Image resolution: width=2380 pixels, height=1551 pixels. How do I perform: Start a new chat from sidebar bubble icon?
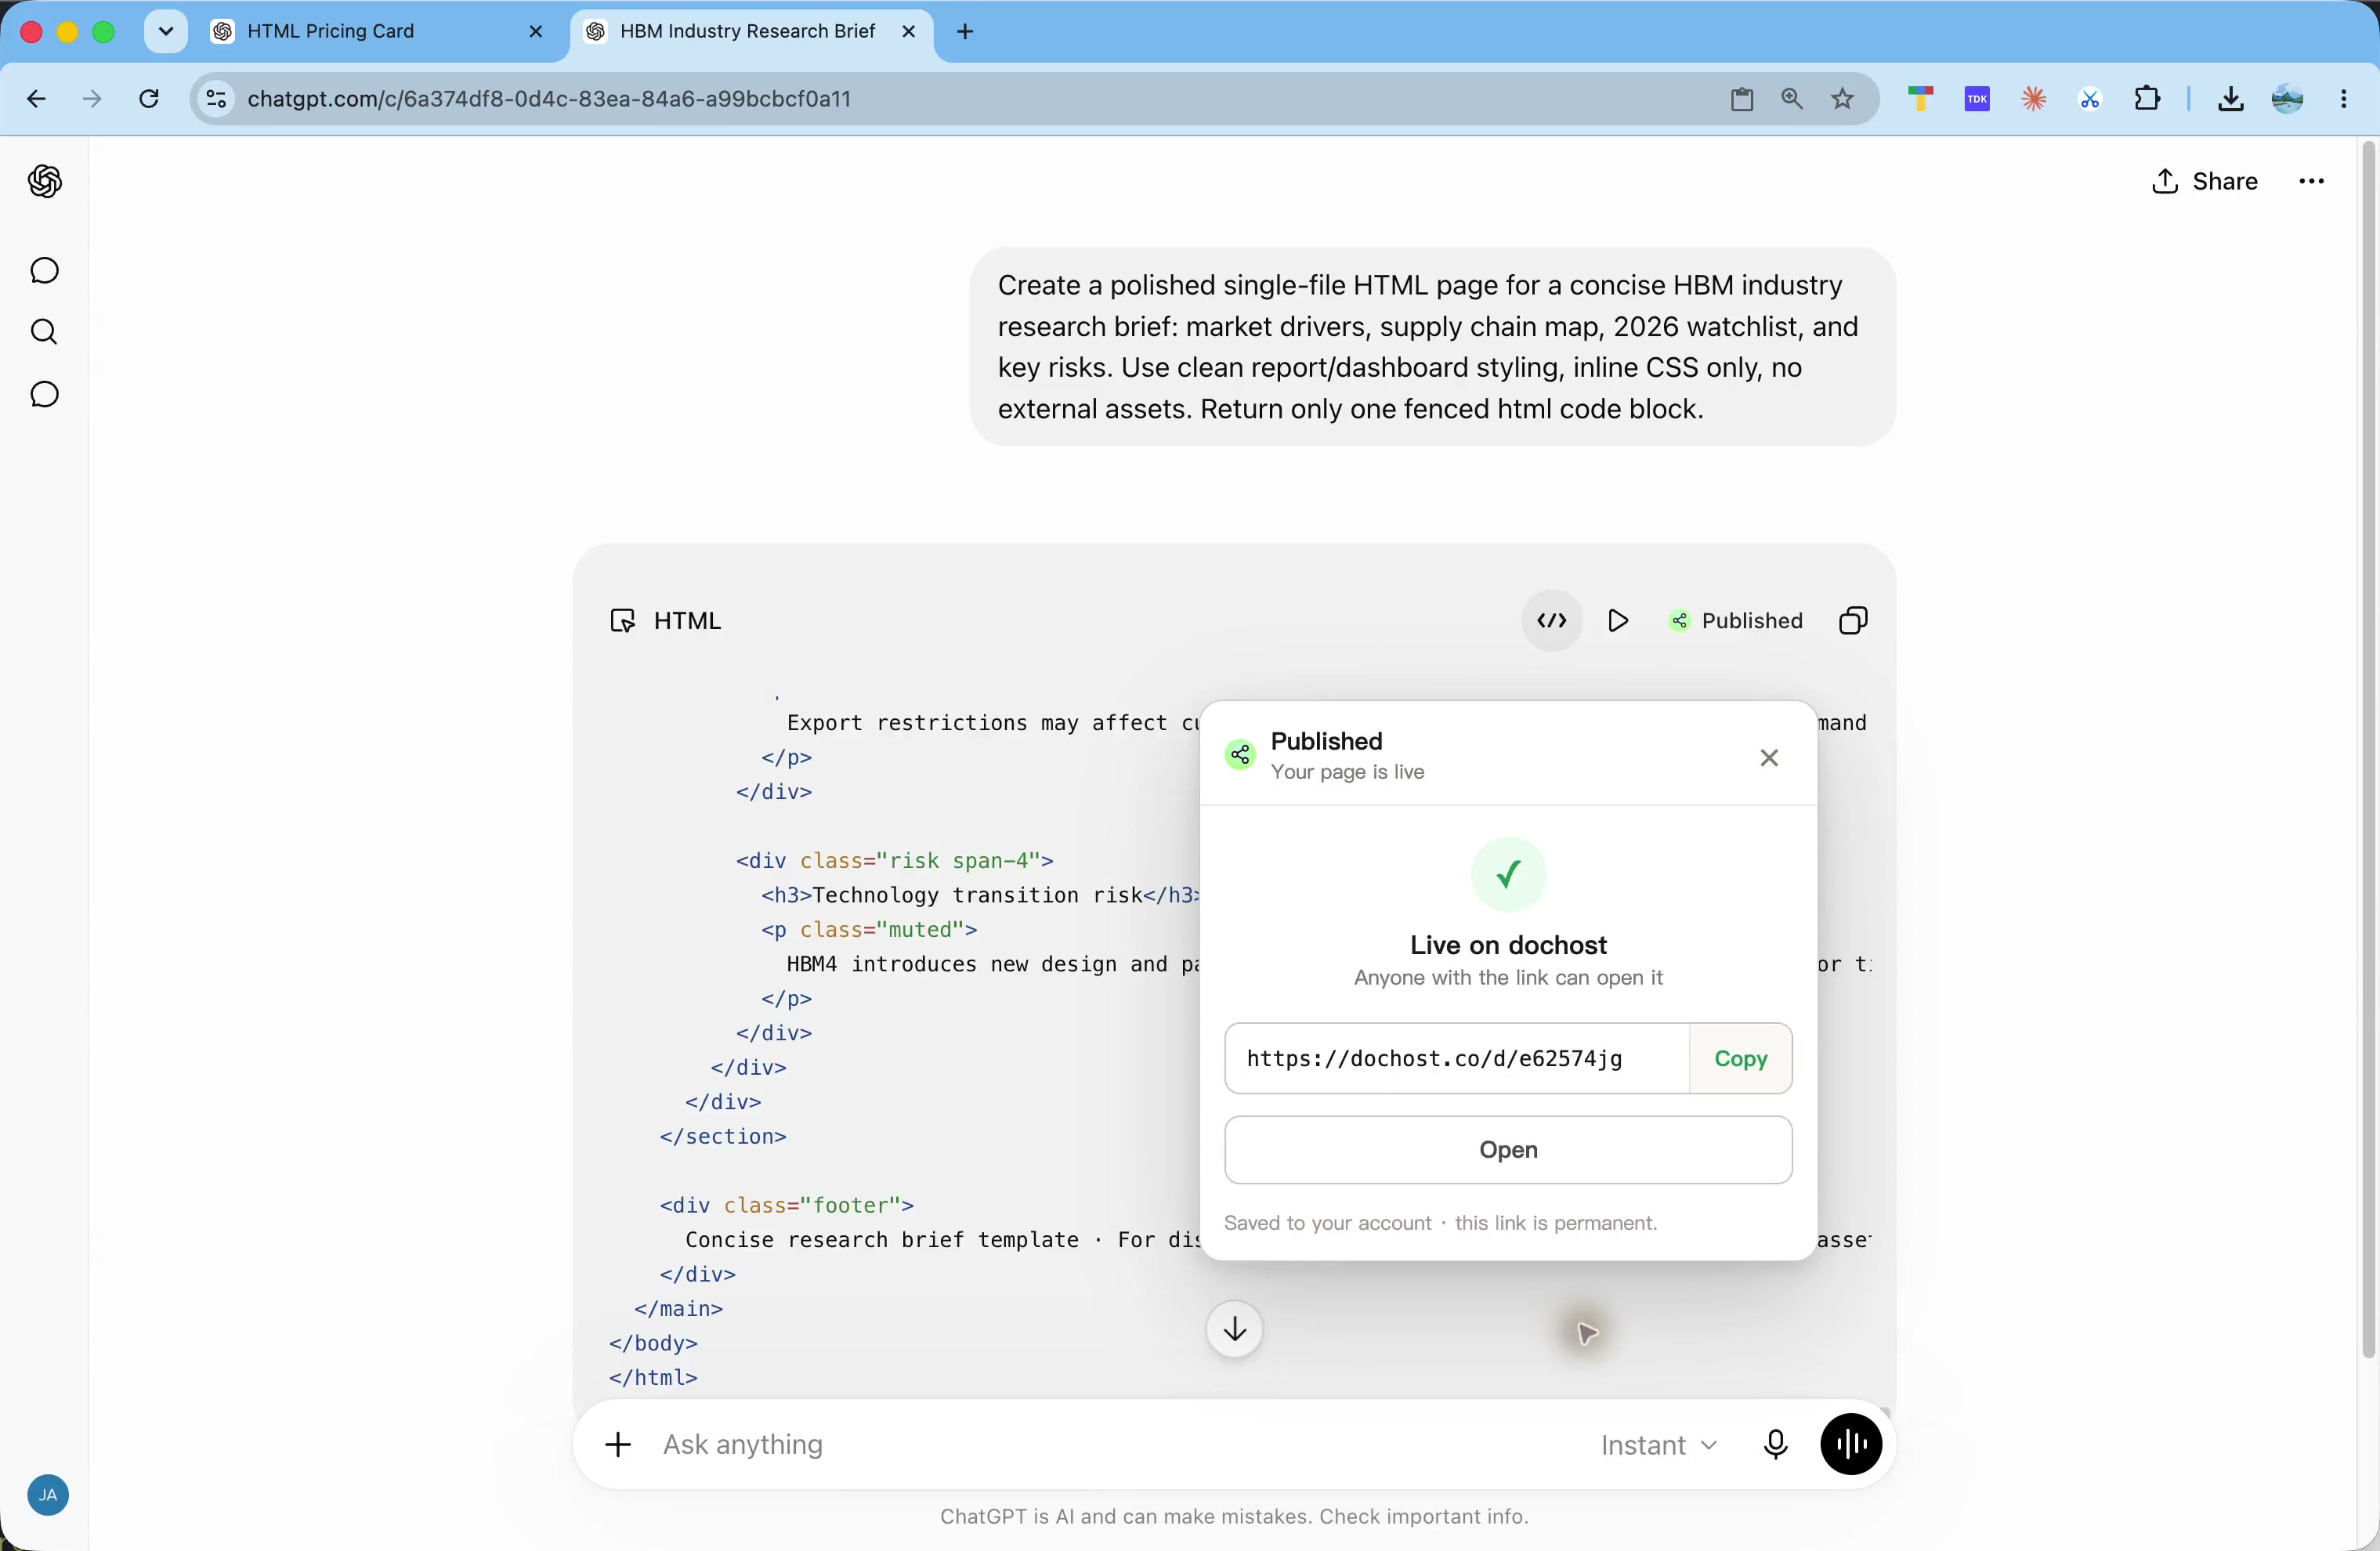(x=44, y=270)
